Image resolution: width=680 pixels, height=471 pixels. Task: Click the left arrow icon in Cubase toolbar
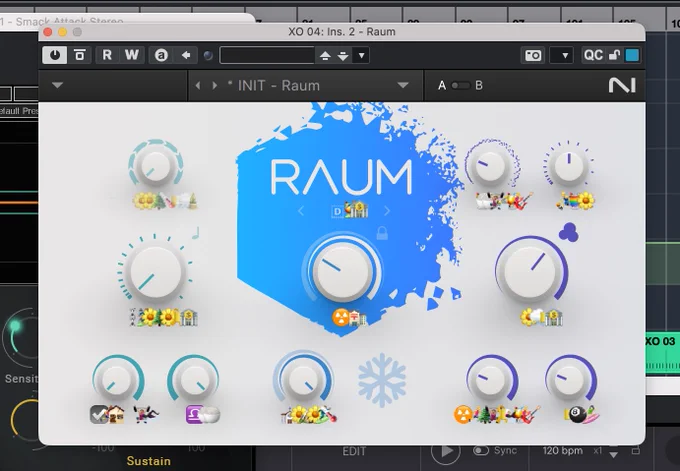pyautogui.click(x=186, y=55)
